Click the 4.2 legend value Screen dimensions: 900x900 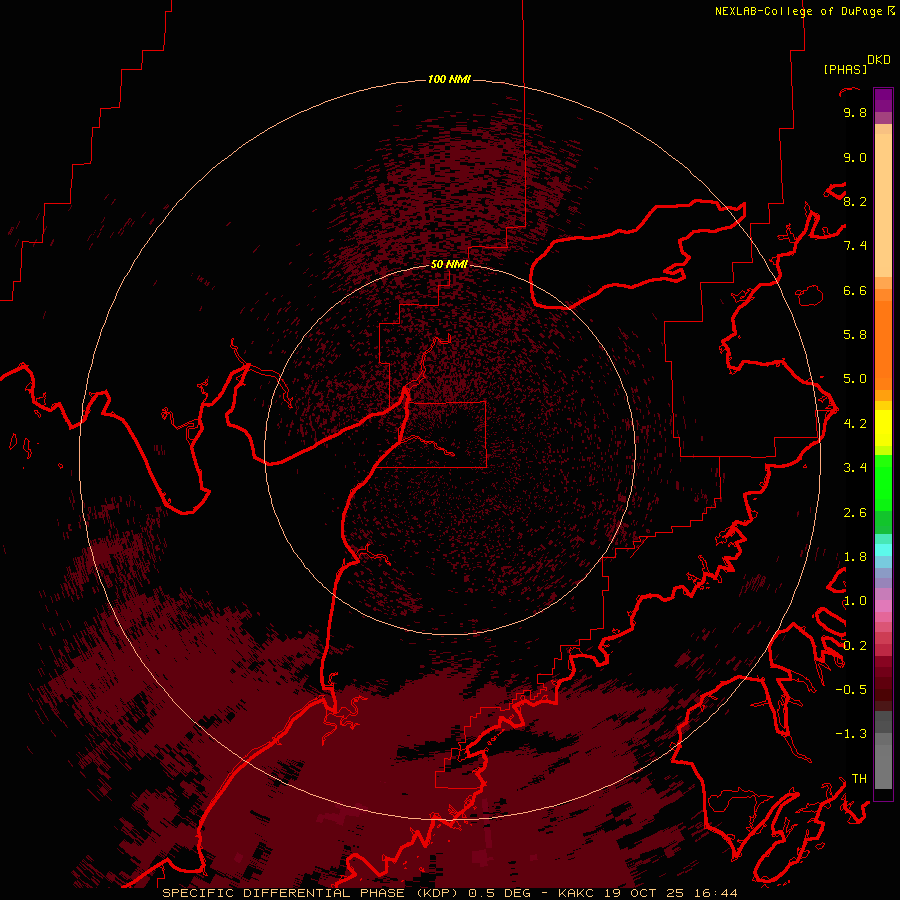pos(855,424)
